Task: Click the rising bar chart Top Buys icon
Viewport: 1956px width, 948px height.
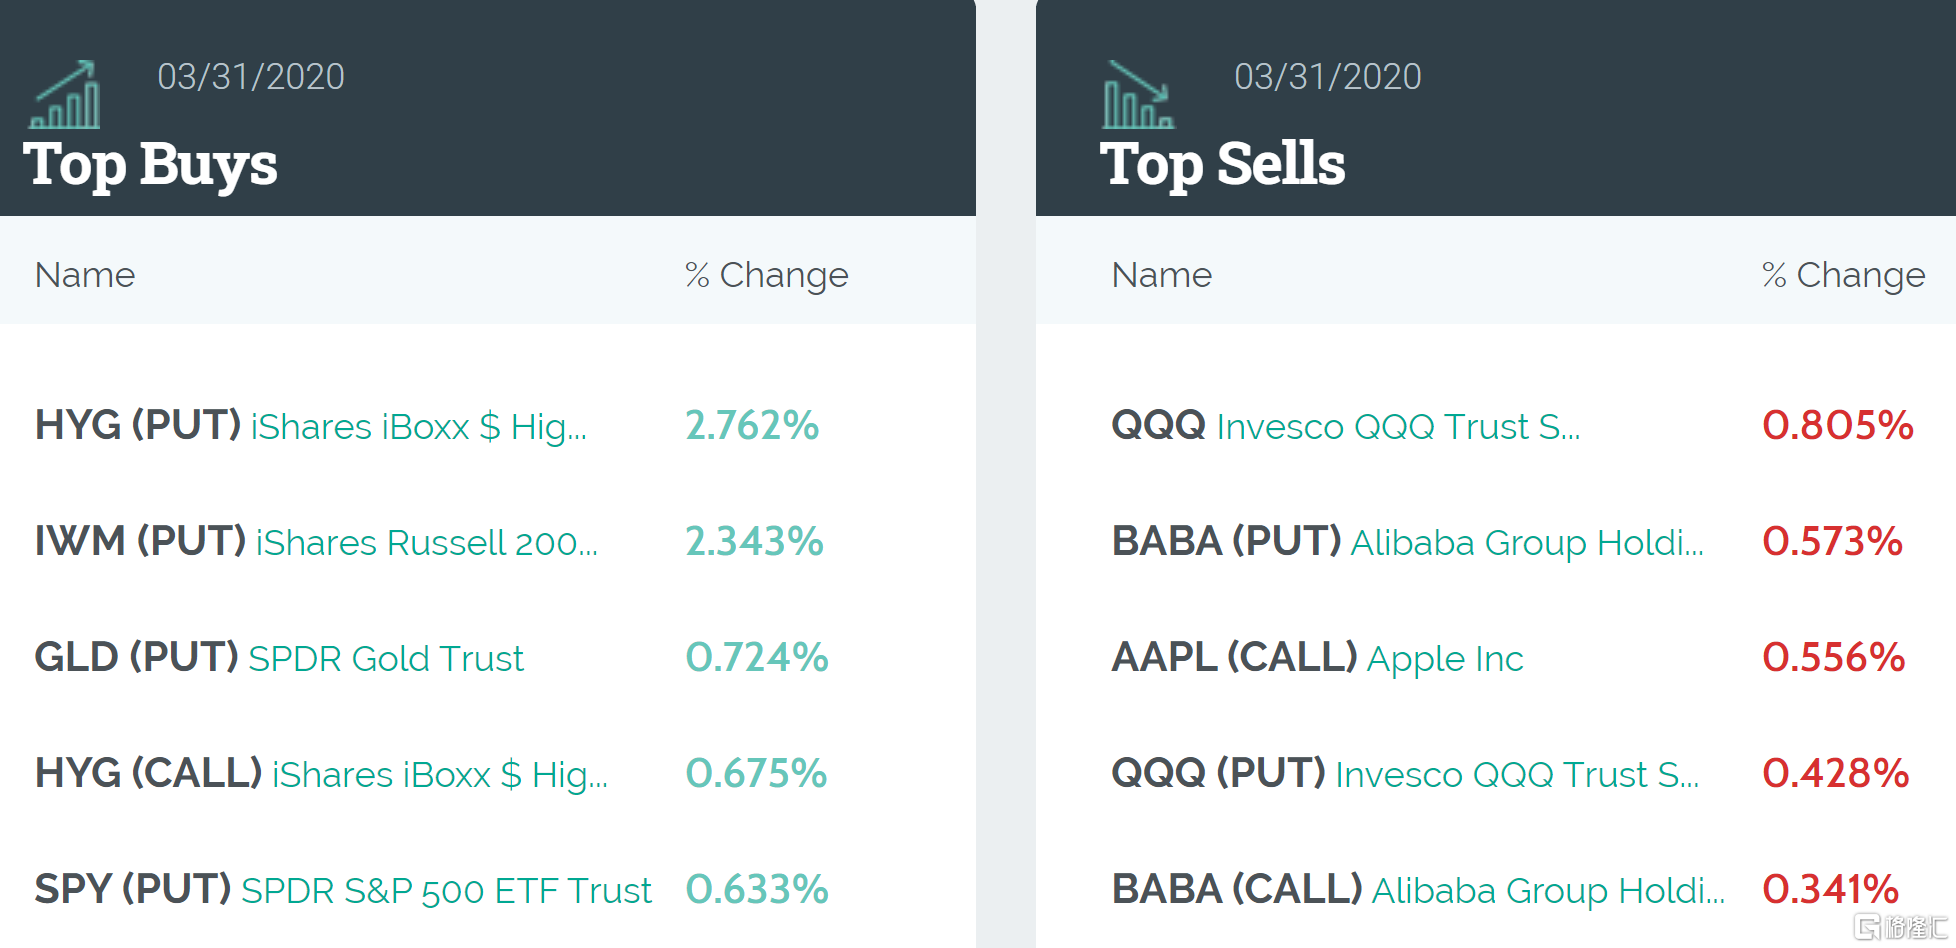Action: [x=66, y=96]
